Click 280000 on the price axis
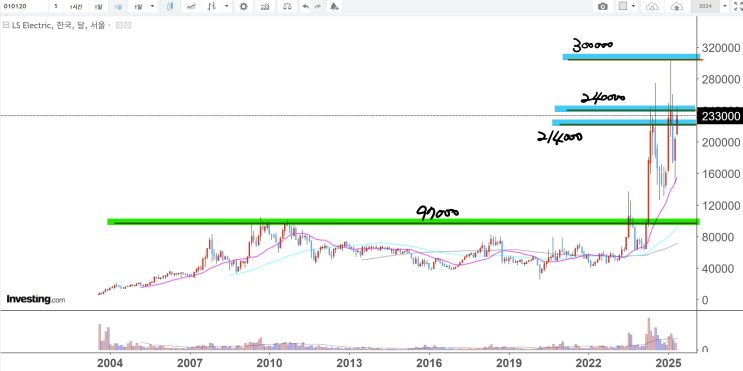The image size is (743, 371). click(720, 79)
